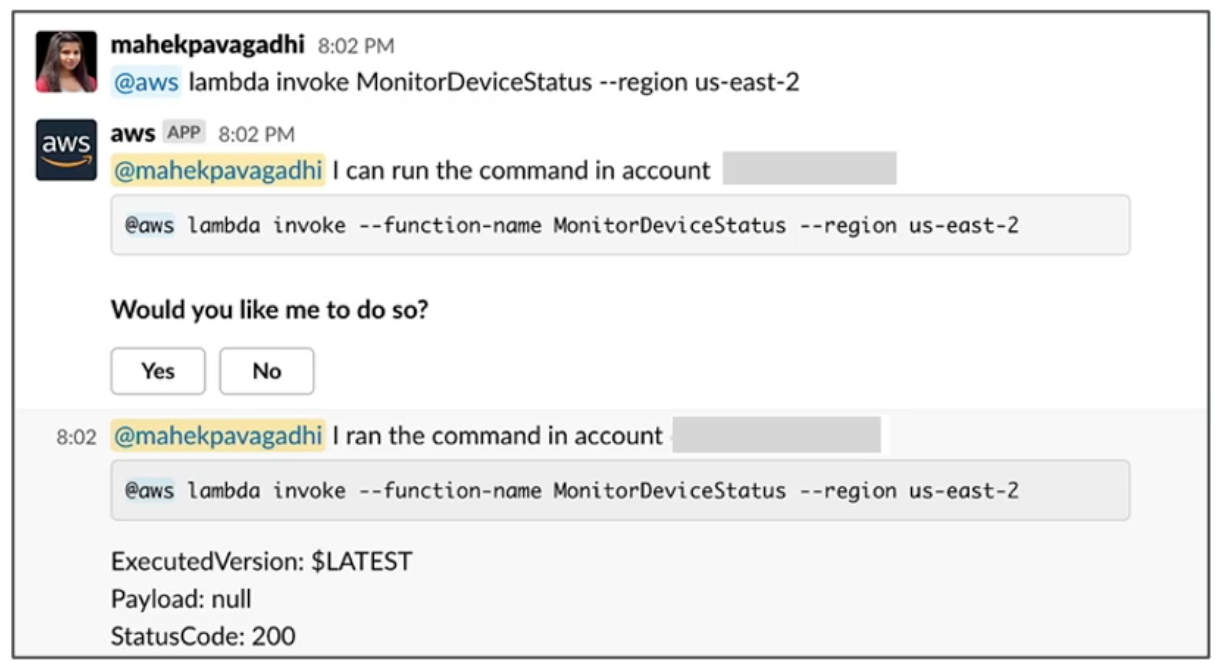
Task: Click the 8:02 PM timestamp beside mahekpavagadhi's name
Action: click(355, 46)
